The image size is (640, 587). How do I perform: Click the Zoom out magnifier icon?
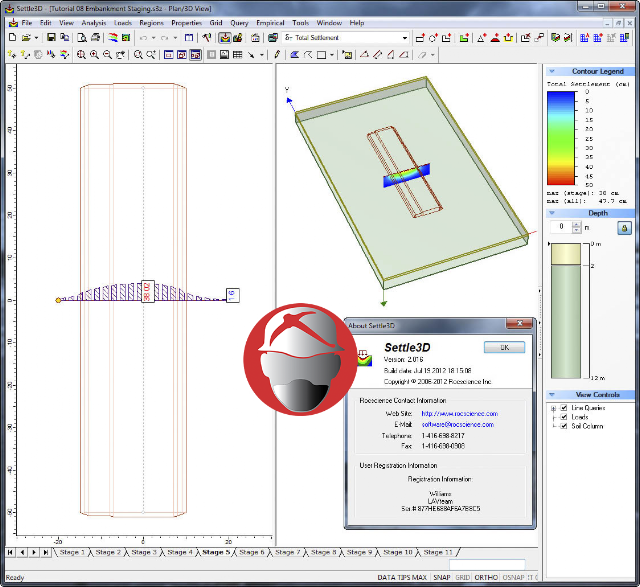pos(107,55)
